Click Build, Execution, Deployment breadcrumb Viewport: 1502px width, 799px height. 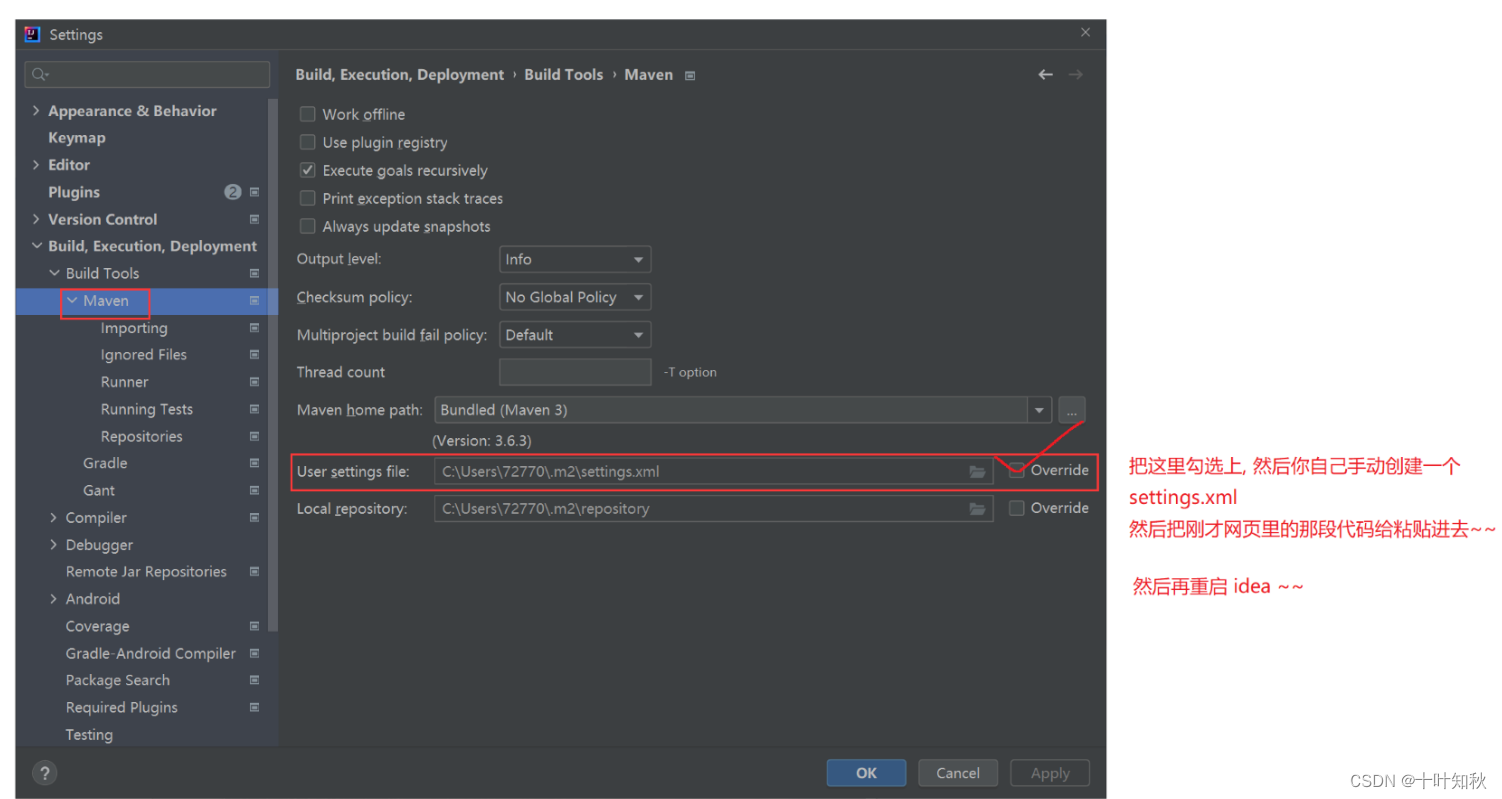[x=400, y=75]
